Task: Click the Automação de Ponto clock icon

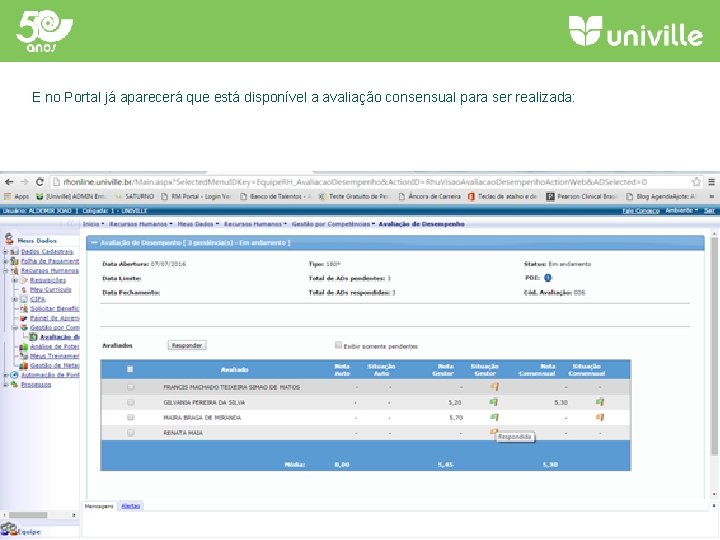Action: [15, 375]
